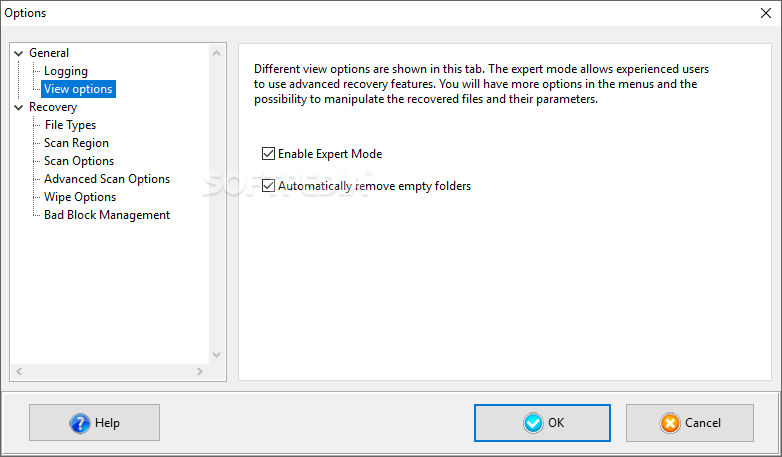Select View options in the tree
The height and width of the screenshot is (457, 782).
78,89
